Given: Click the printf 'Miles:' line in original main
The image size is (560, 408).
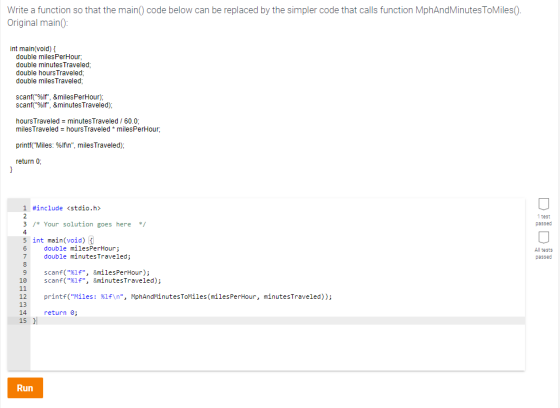Looking at the screenshot, I should pos(70,145).
